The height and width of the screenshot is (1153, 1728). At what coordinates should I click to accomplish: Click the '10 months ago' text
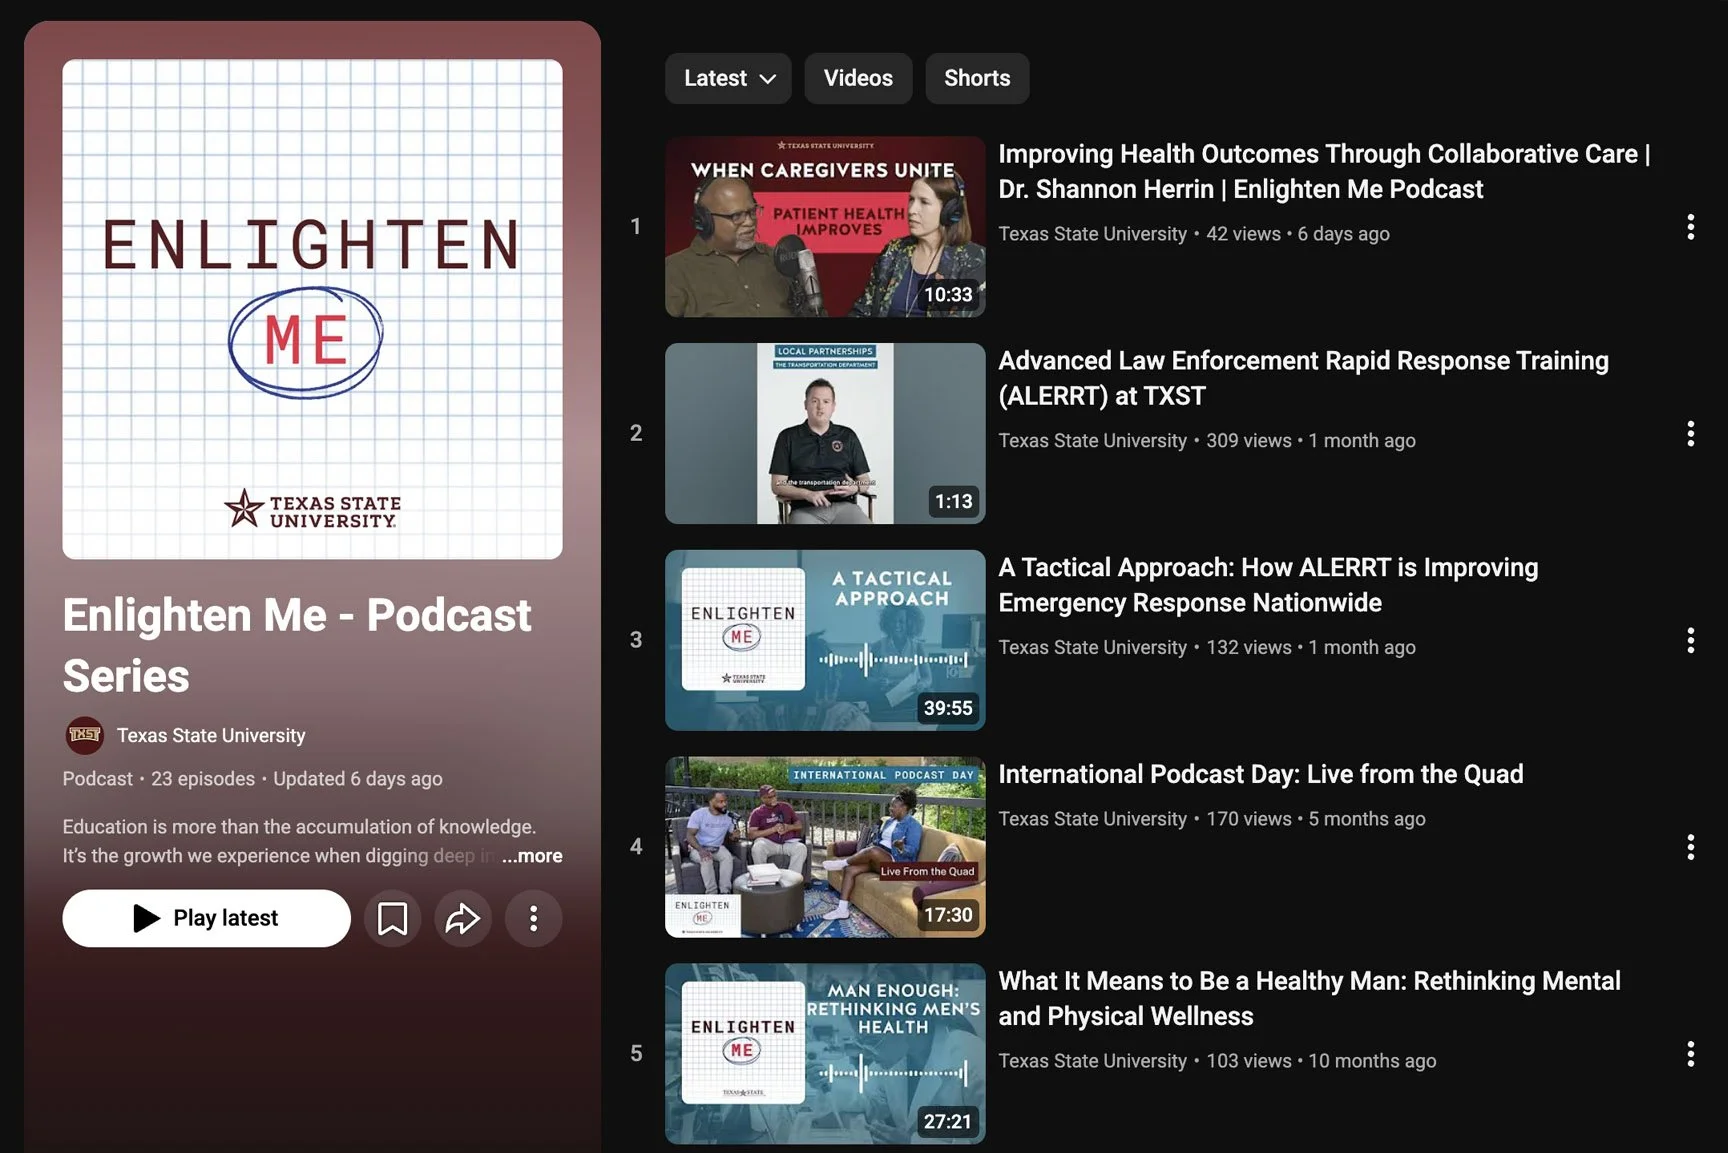tap(1372, 1061)
